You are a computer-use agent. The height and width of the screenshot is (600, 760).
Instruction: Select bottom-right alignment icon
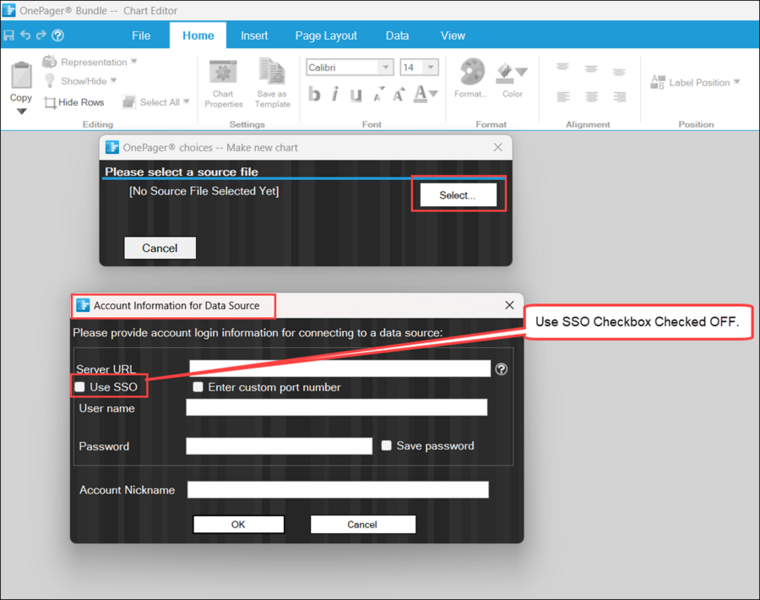click(x=619, y=97)
